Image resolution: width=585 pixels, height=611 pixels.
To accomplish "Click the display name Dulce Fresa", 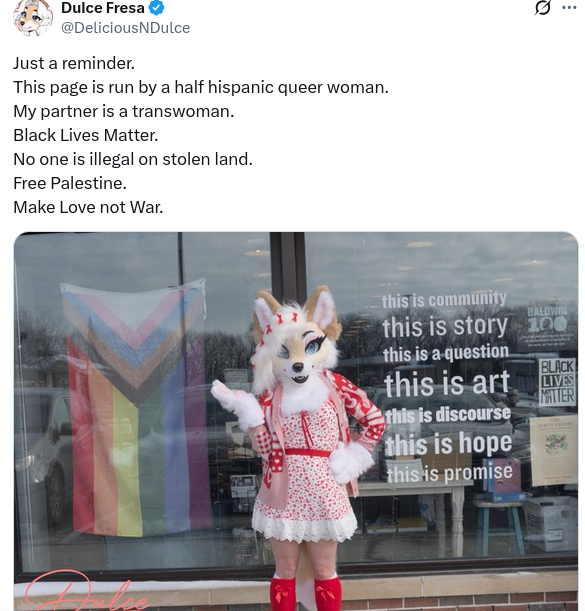I will tap(103, 8).
